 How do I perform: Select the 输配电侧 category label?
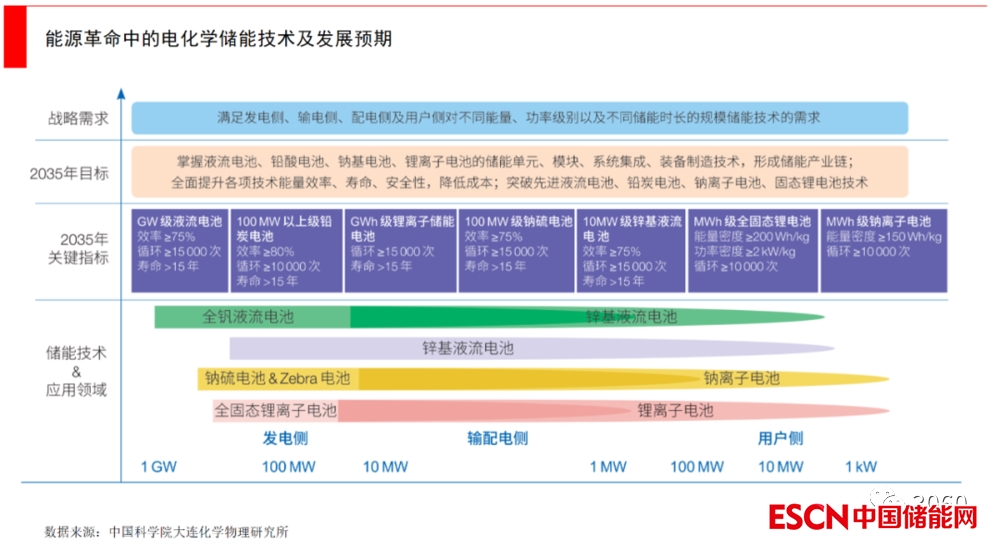pyautogui.click(x=497, y=438)
